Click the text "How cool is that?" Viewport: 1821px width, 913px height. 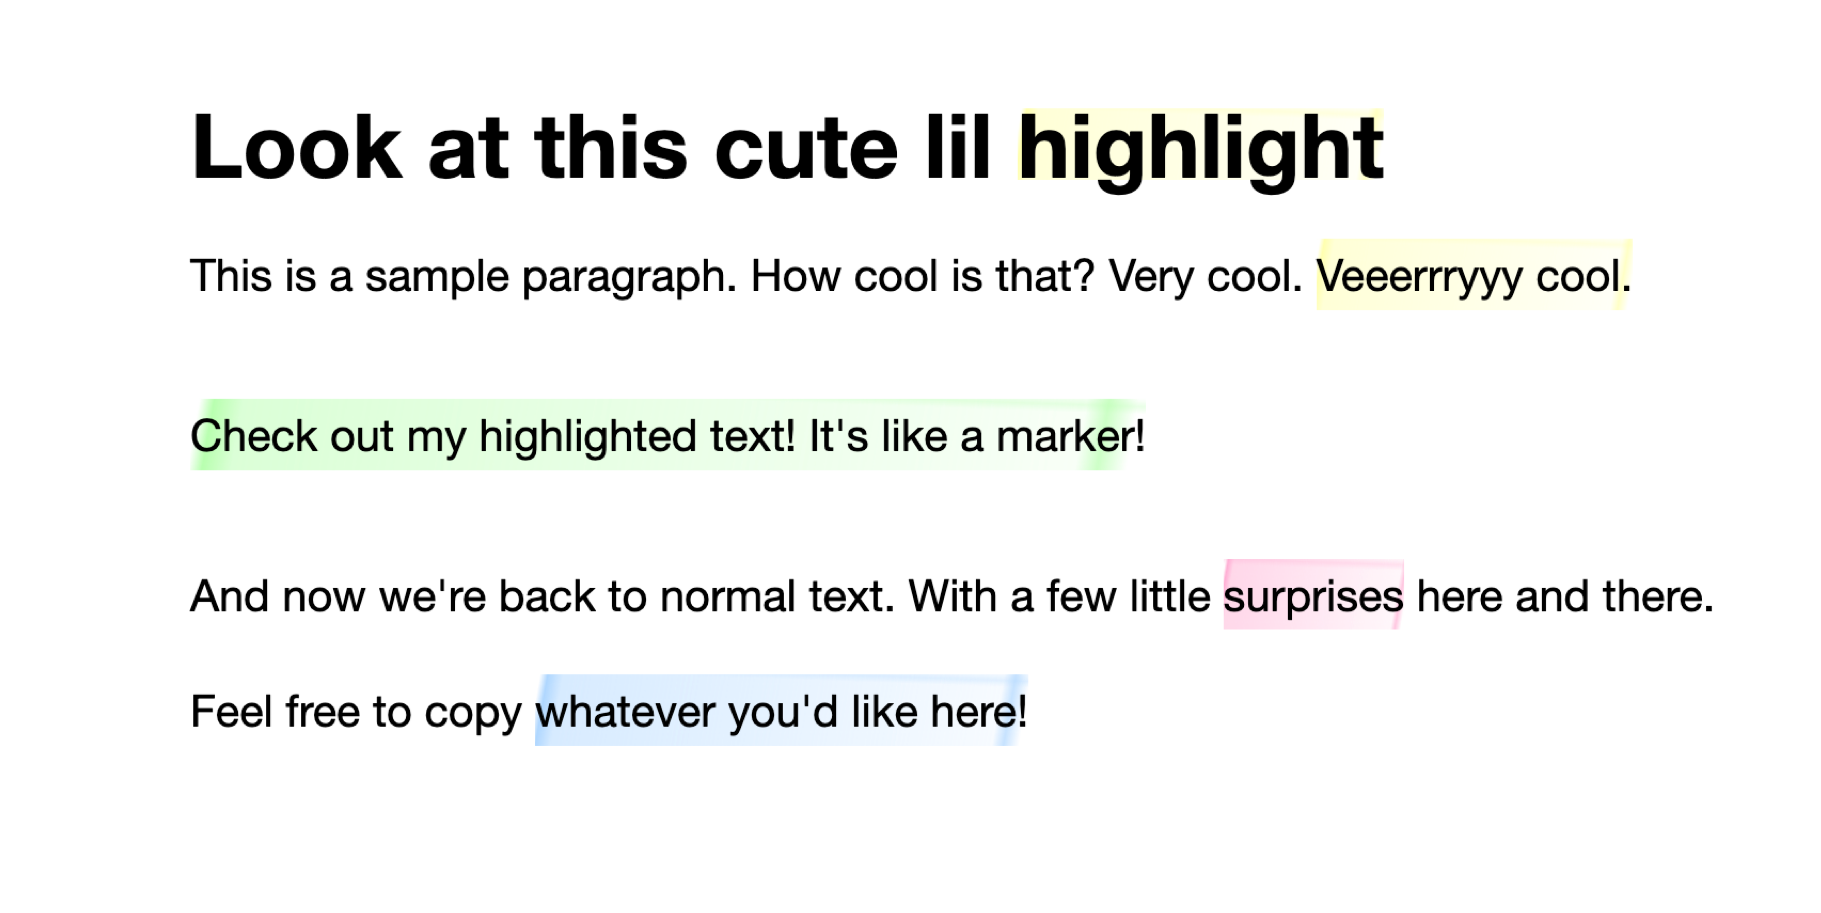pyautogui.click(x=923, y=276)
